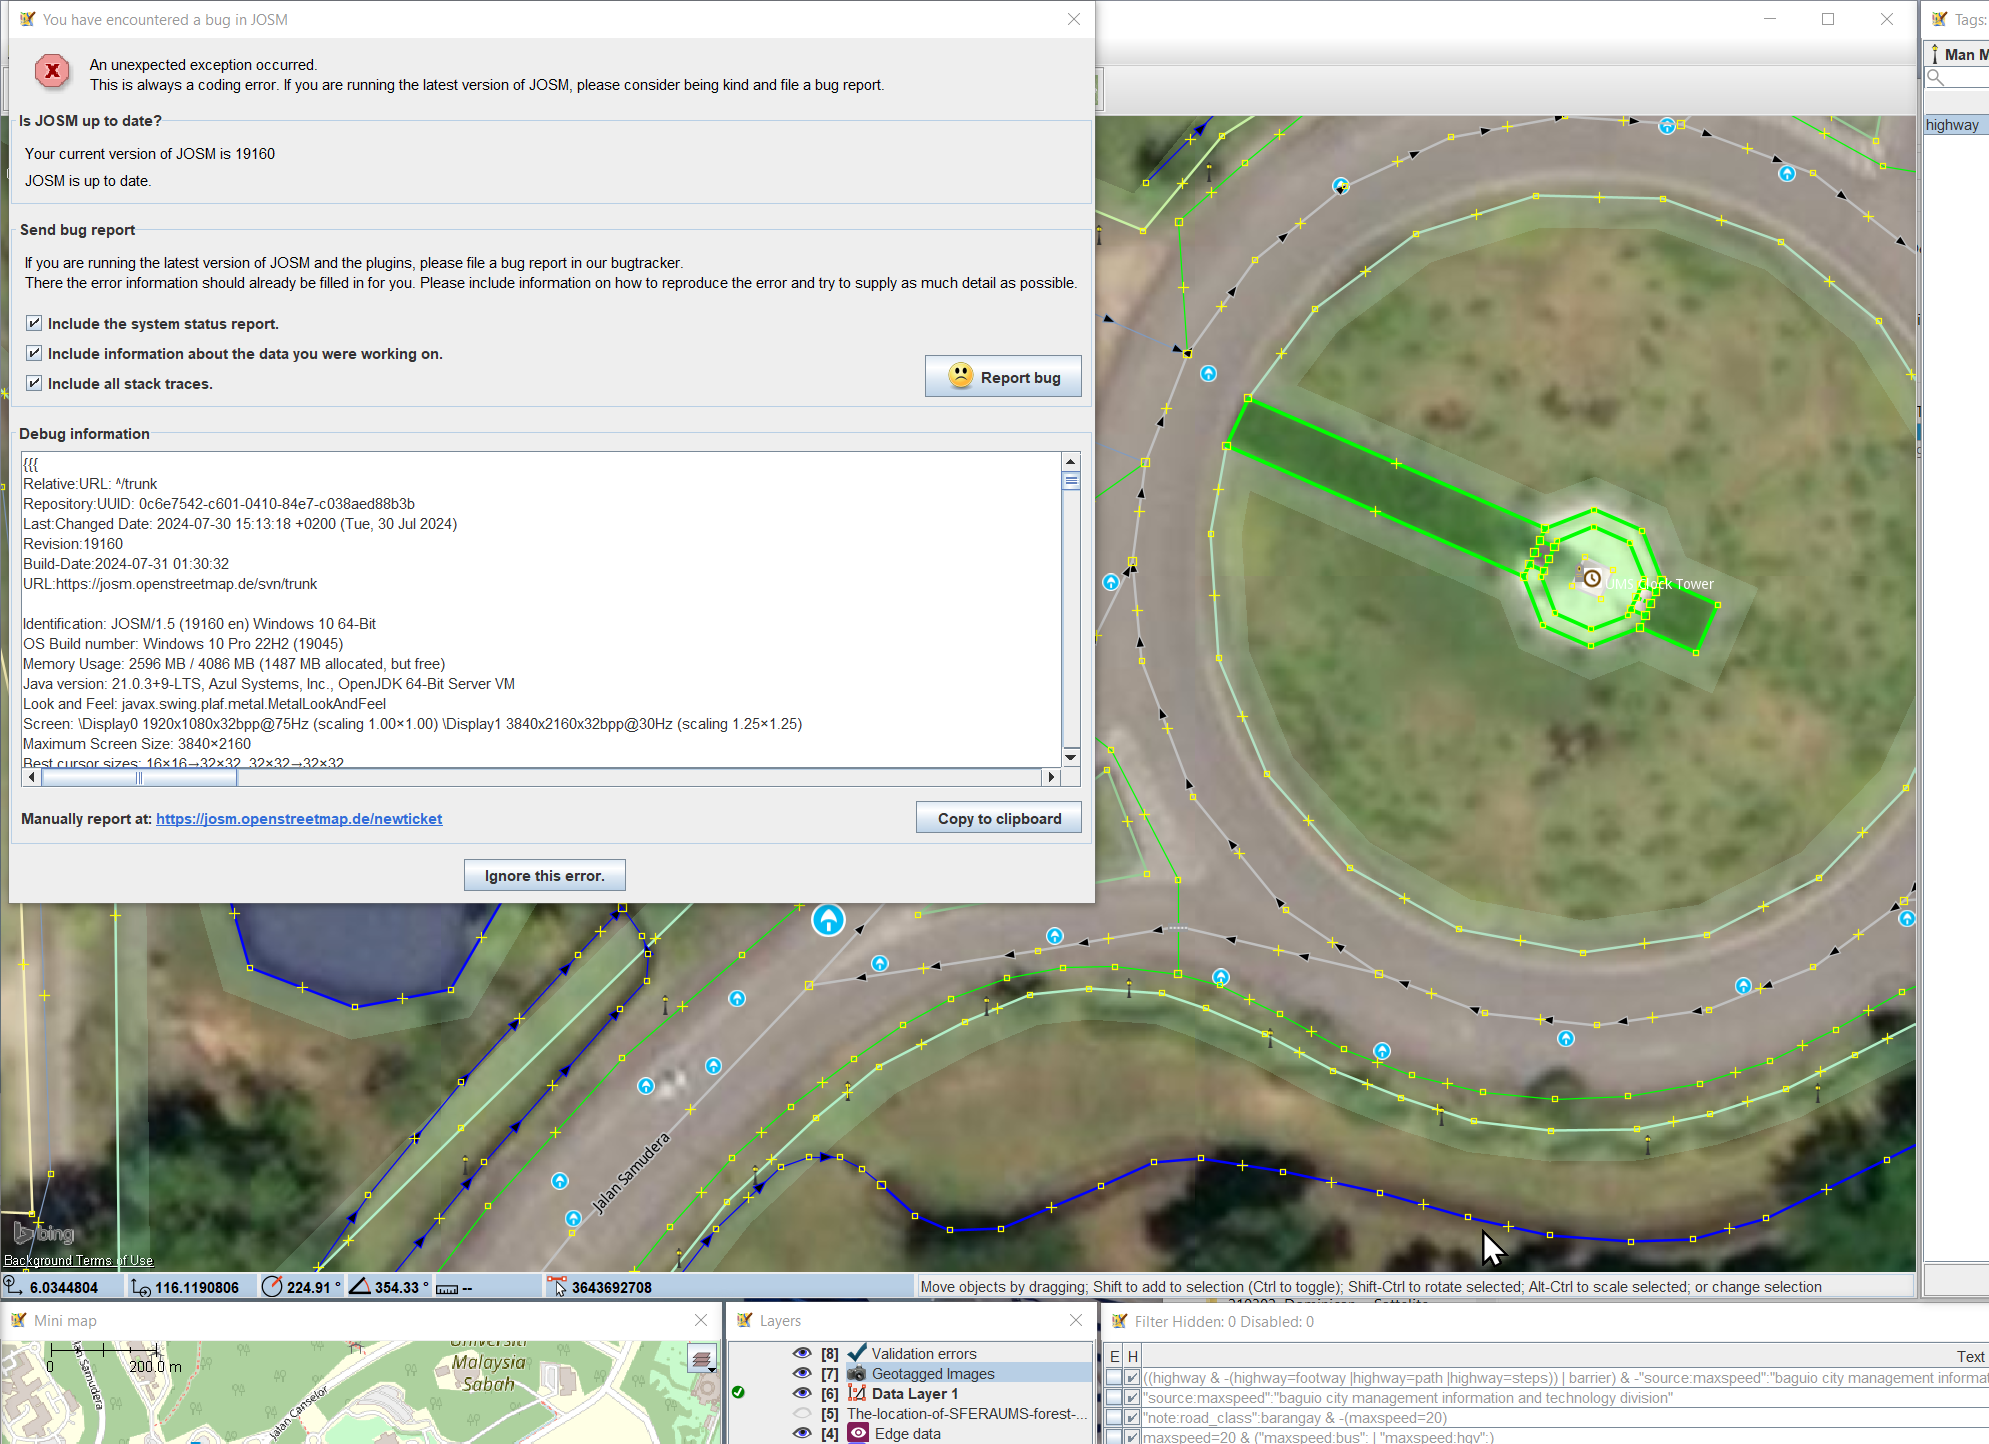
Task: Close the Layers panel
Action: click(x=1076, y=1320)
